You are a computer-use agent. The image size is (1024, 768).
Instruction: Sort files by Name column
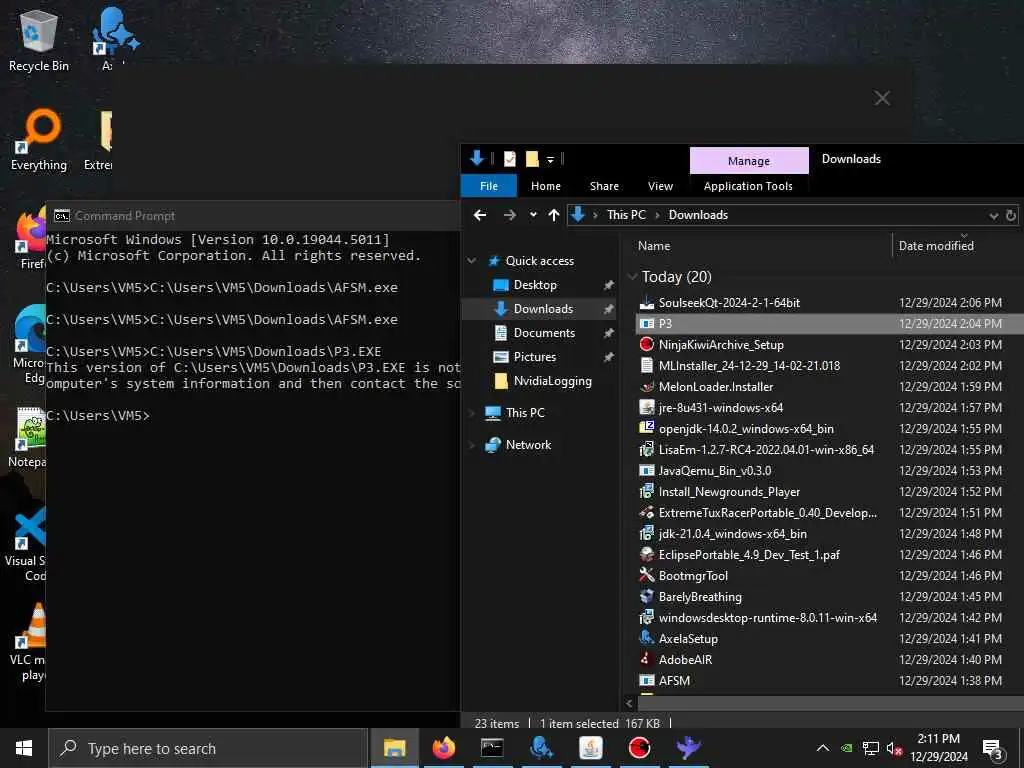(654, 246)
